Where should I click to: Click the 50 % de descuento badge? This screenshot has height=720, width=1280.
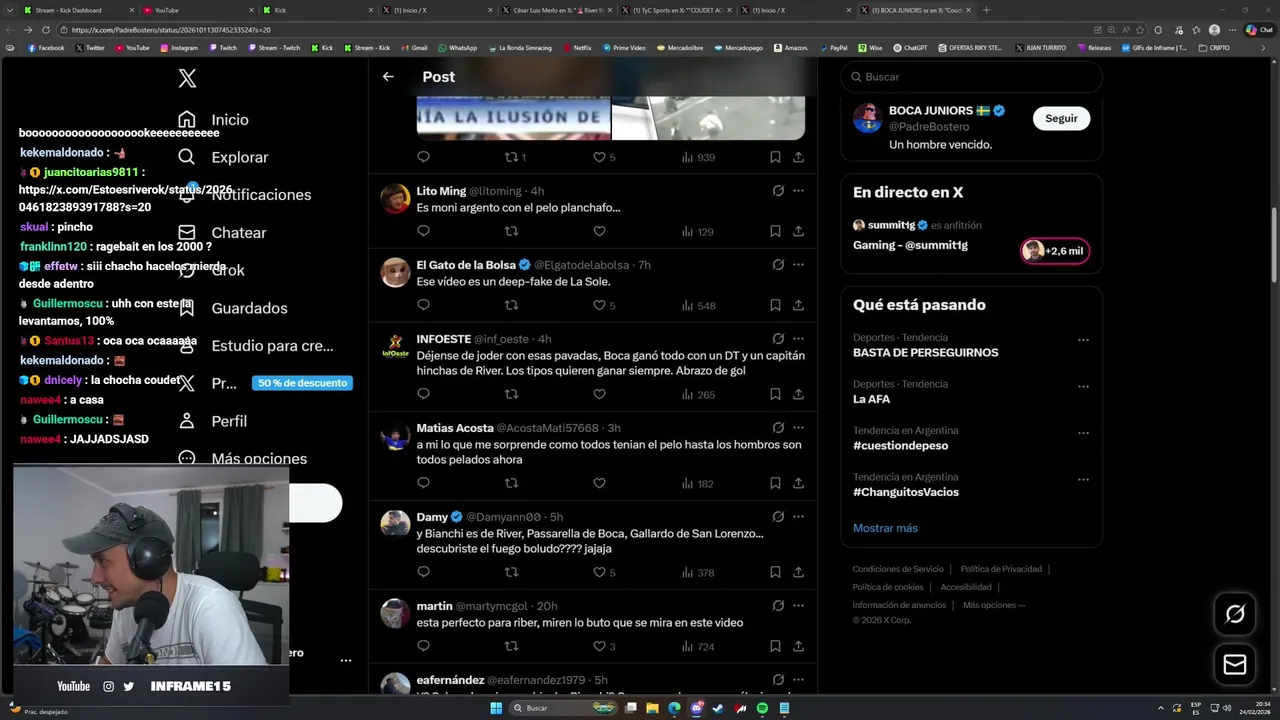(302, 383)
